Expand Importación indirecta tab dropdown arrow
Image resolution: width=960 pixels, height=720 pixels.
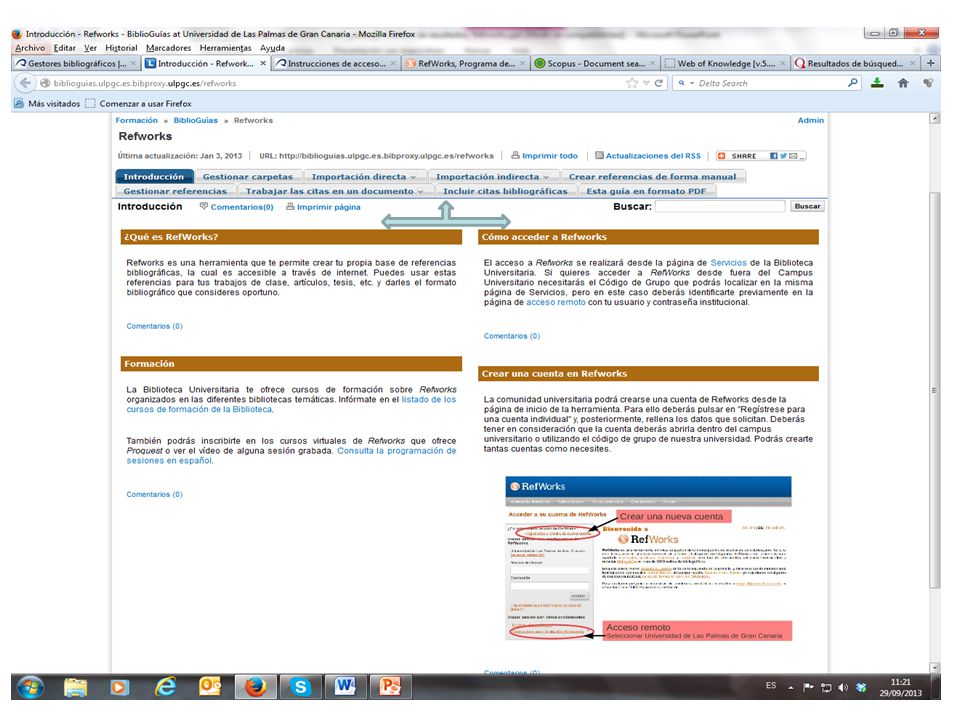pos(546,177)
